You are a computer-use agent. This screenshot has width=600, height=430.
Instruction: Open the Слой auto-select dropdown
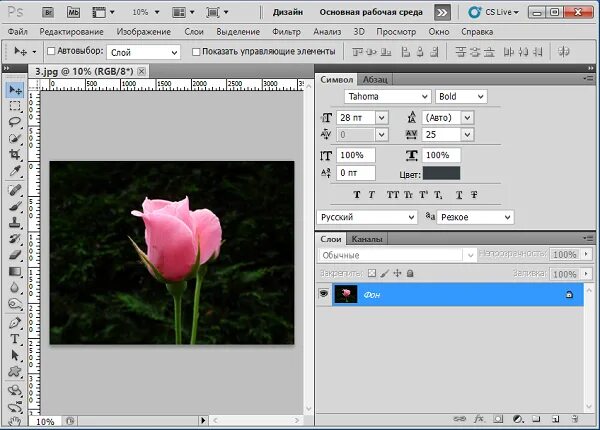(143, 52)
